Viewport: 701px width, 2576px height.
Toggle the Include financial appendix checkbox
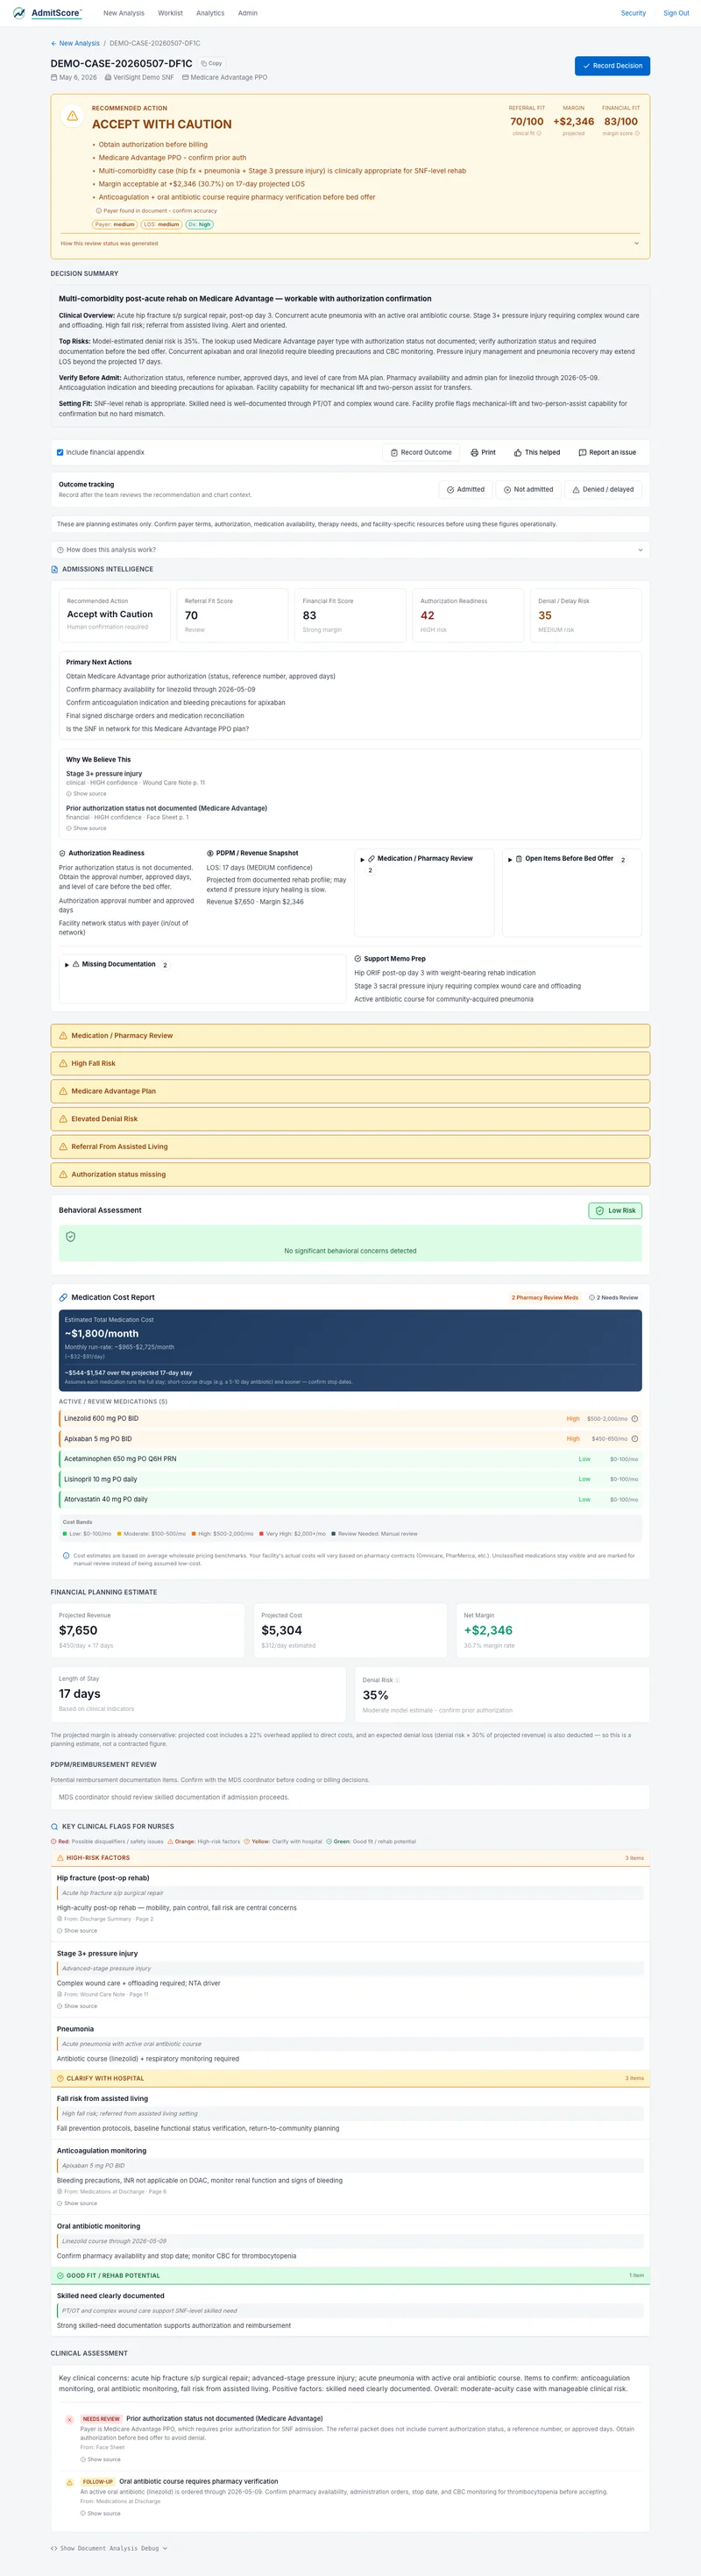[60, 452]
